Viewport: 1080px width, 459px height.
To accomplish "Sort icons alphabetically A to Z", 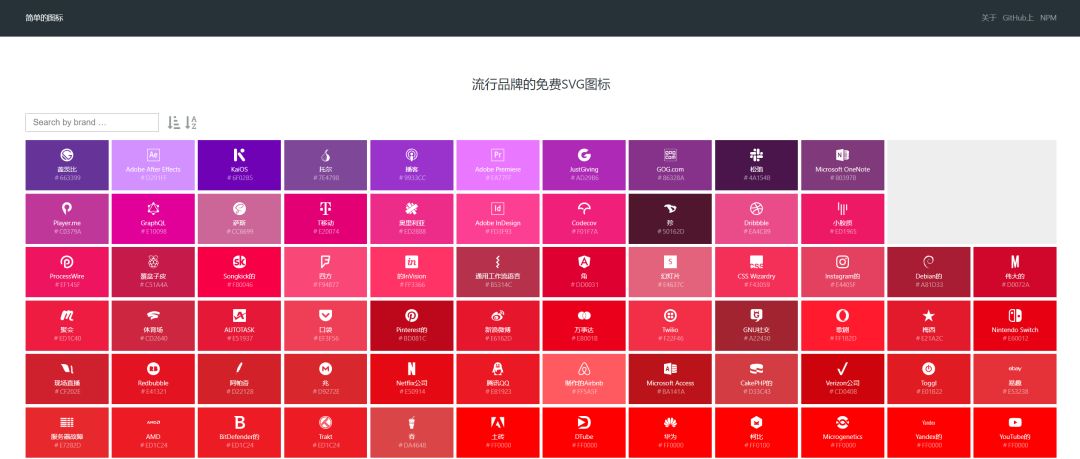I will (x=191, y=123).
